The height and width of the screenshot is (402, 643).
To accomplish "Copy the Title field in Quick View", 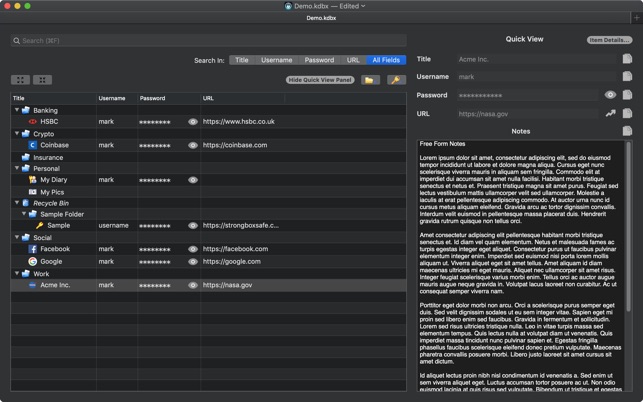I will click(x=627, y=59).
